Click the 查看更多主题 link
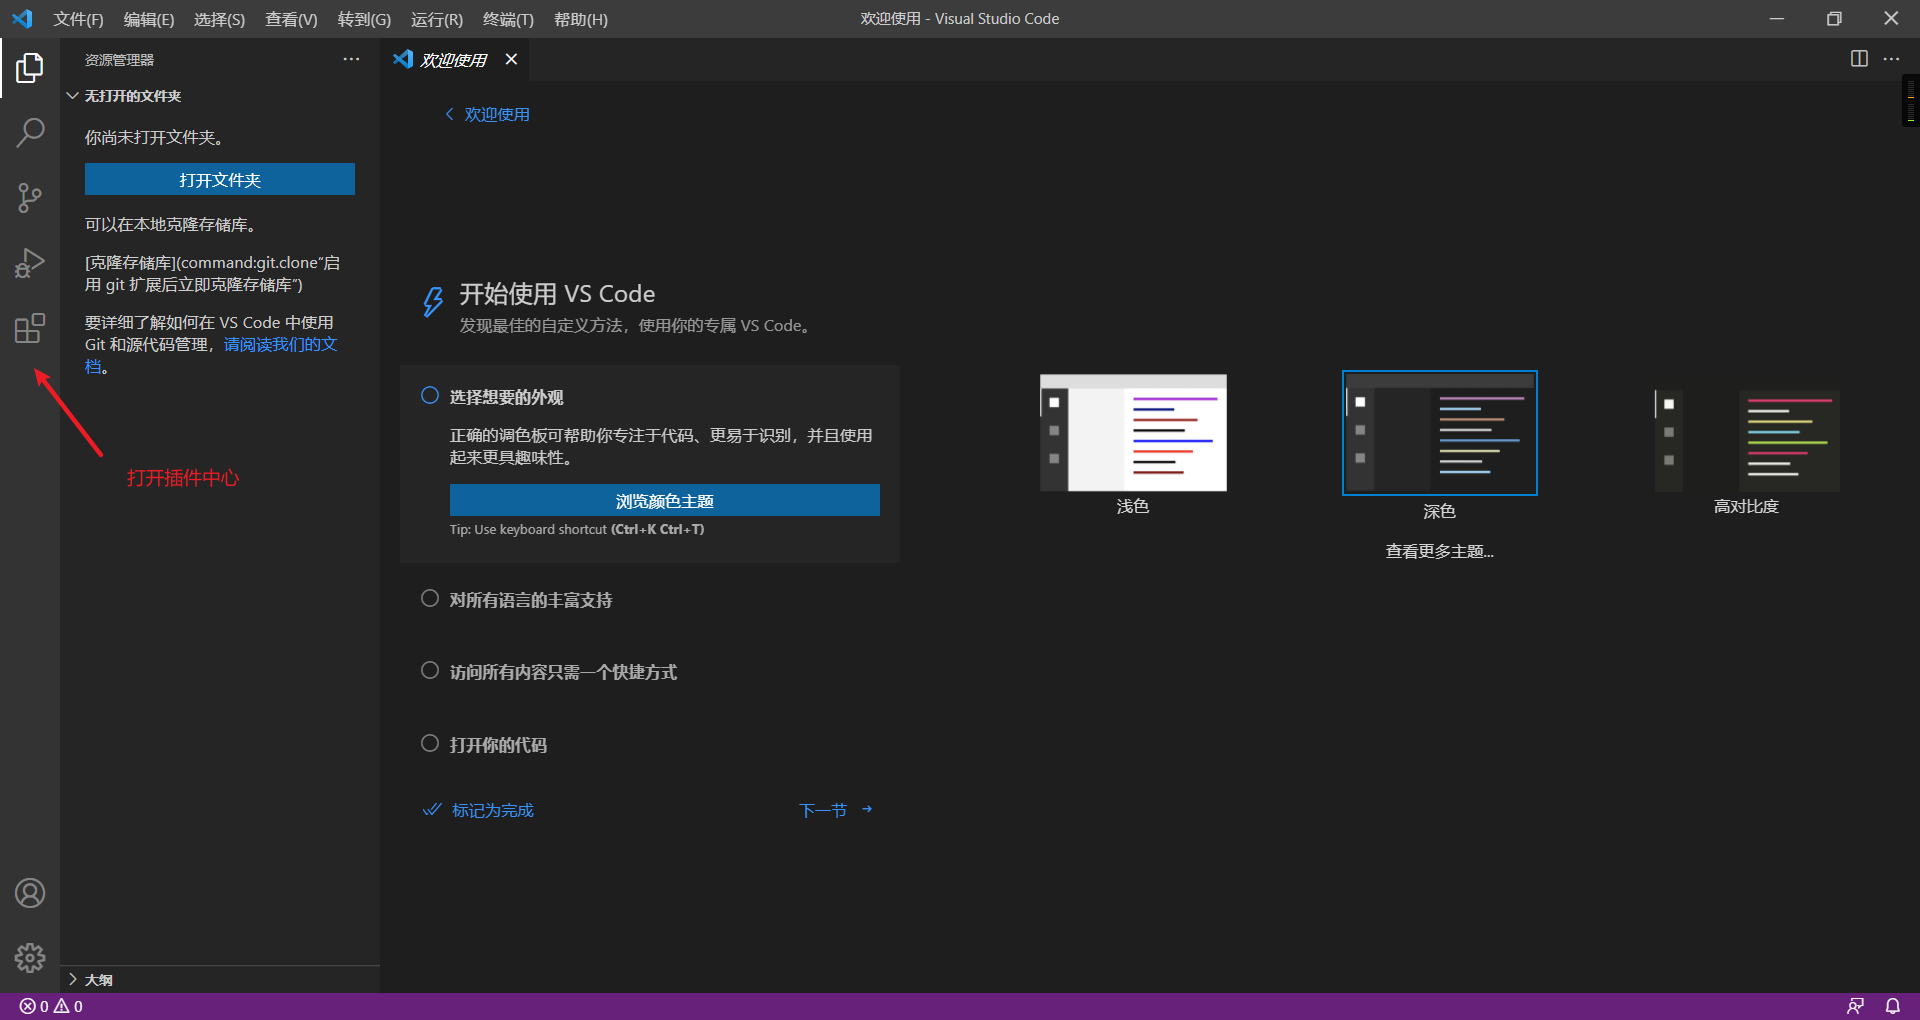 [x=1438, y=551]
